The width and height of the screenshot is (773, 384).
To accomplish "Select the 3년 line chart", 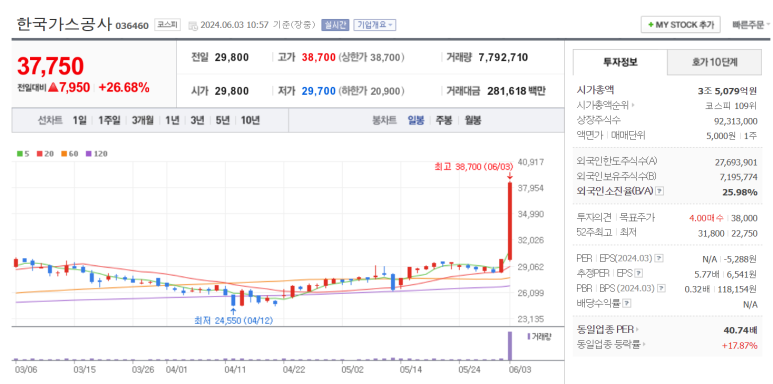I will point(197,120).
